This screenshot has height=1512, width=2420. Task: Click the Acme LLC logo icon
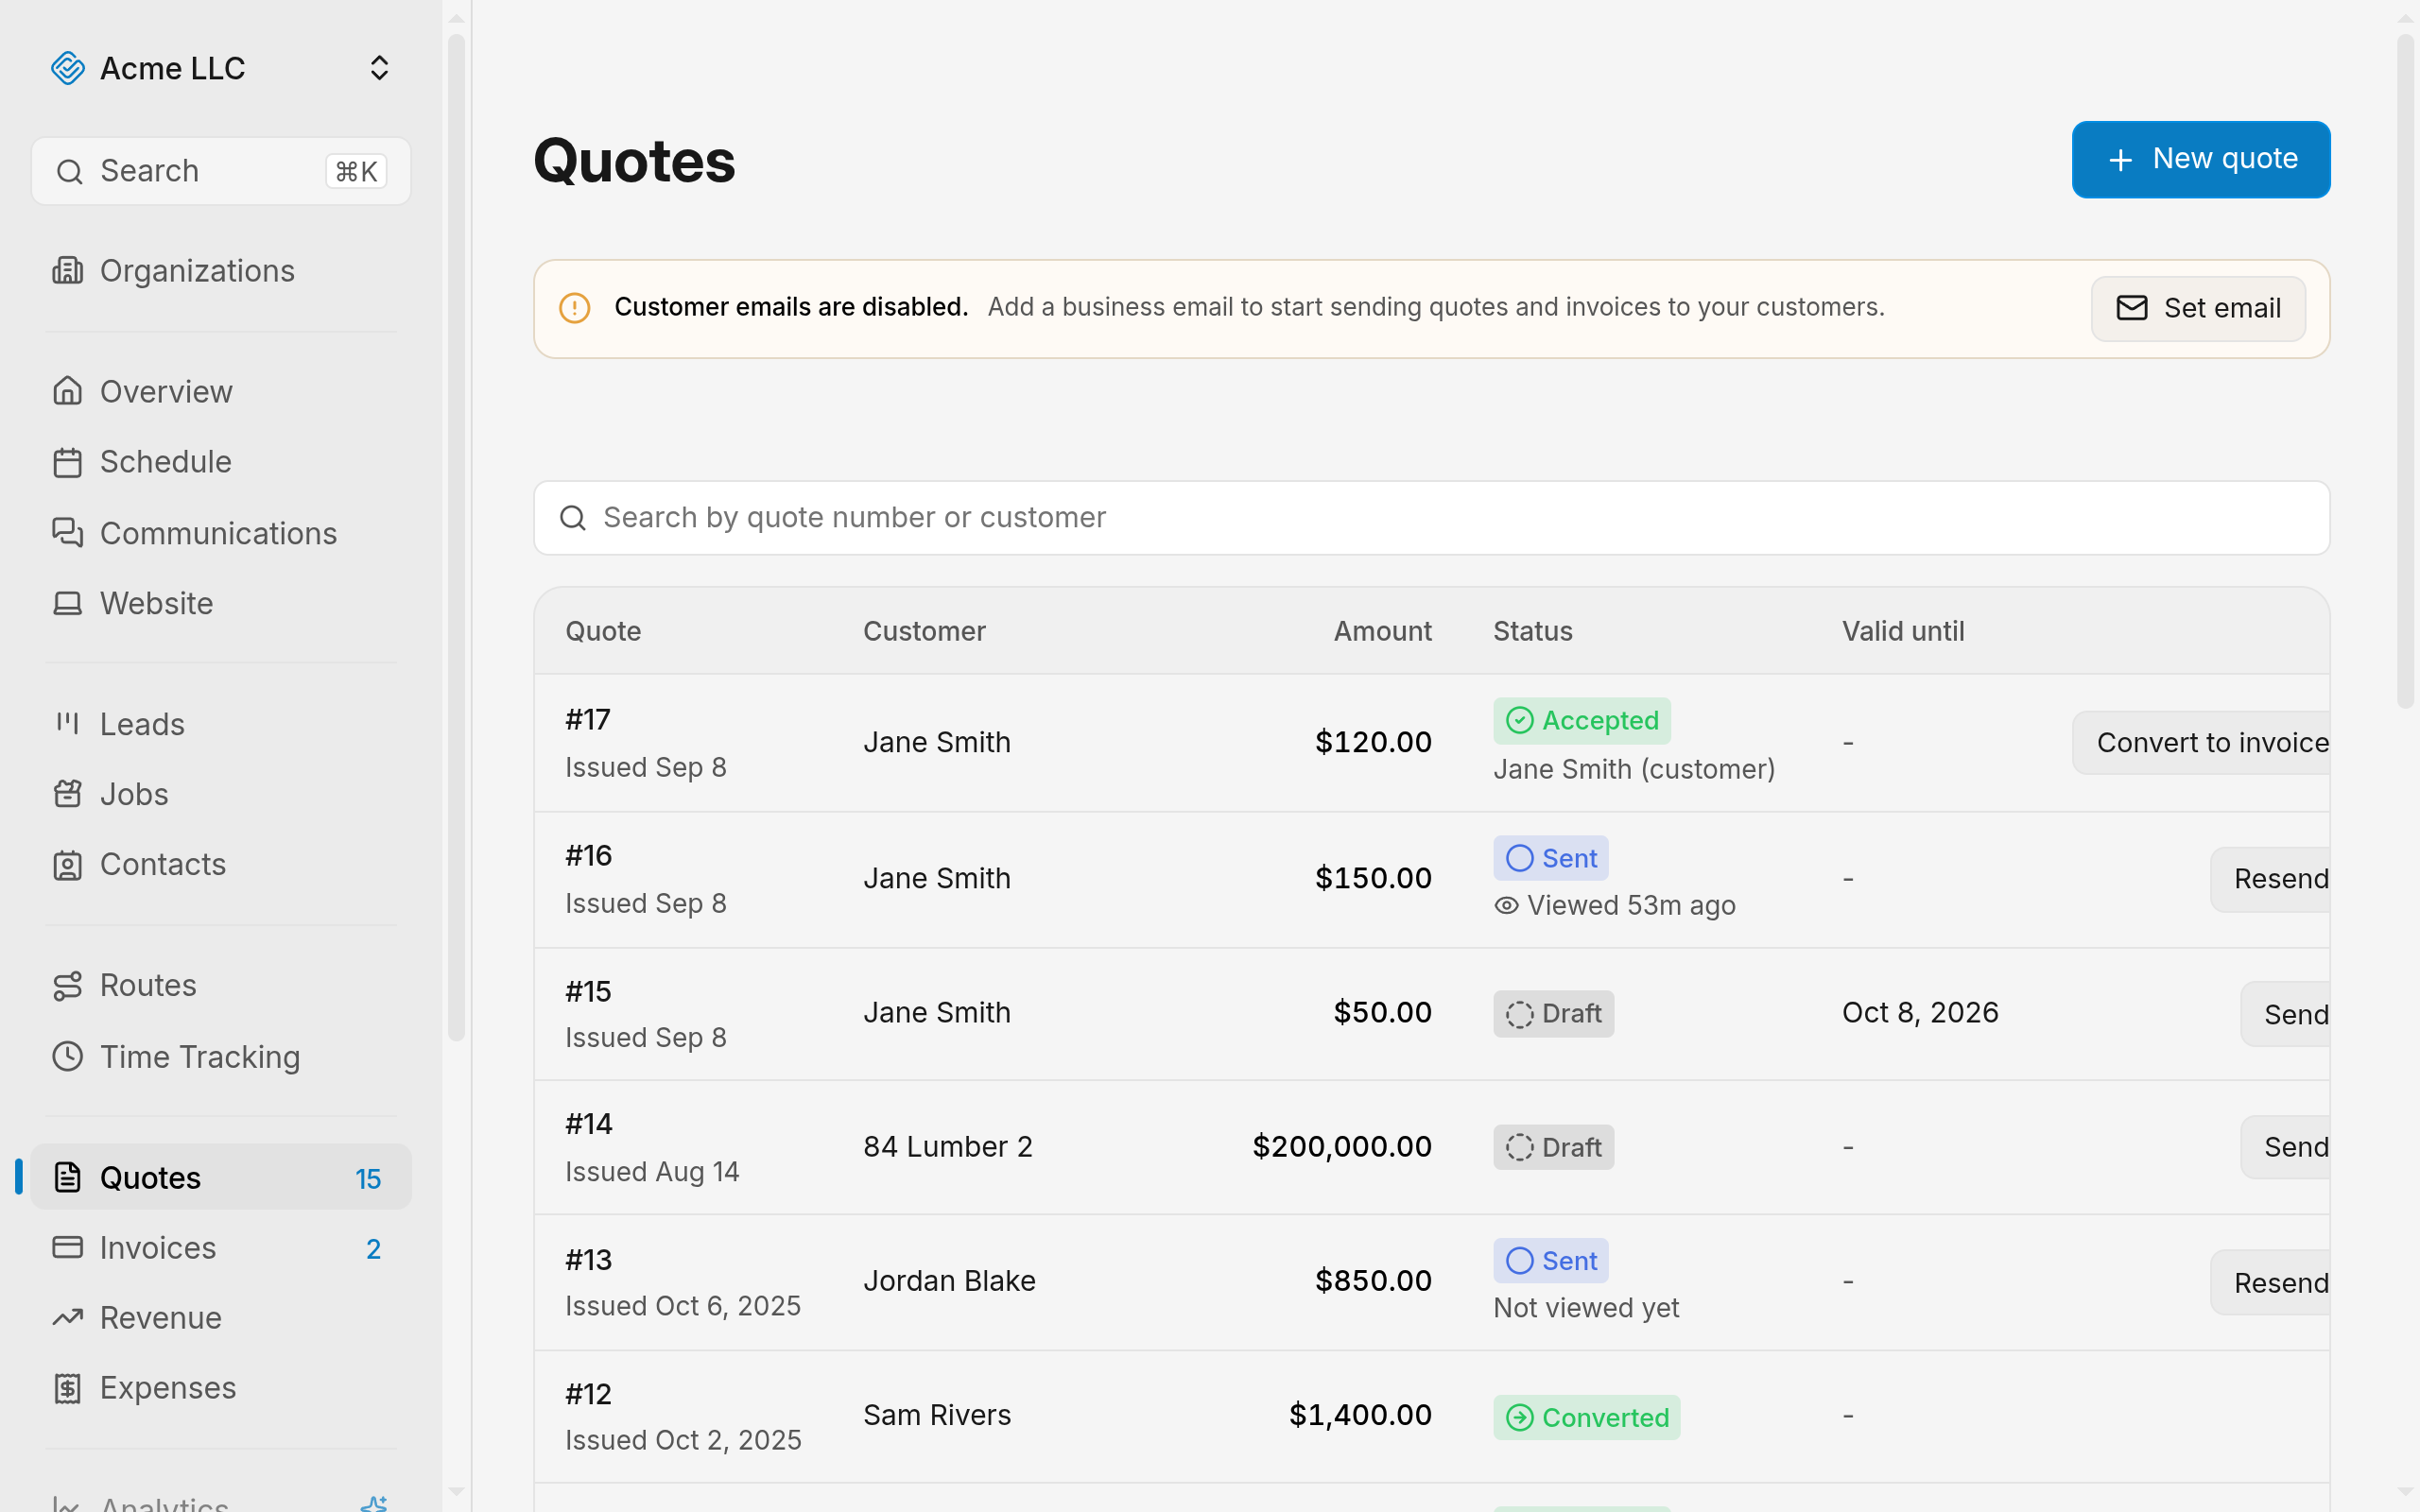click(x=67, y=68)
